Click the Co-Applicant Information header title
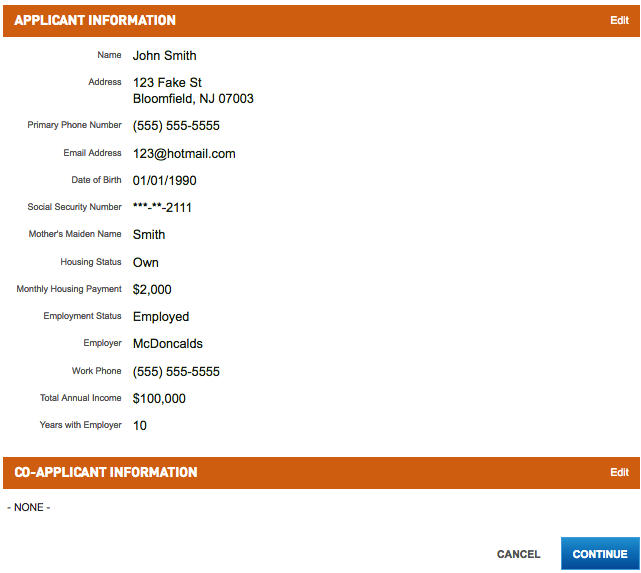Image resolution: width=641 pixels, height=573 pixels. click(106, 472)
